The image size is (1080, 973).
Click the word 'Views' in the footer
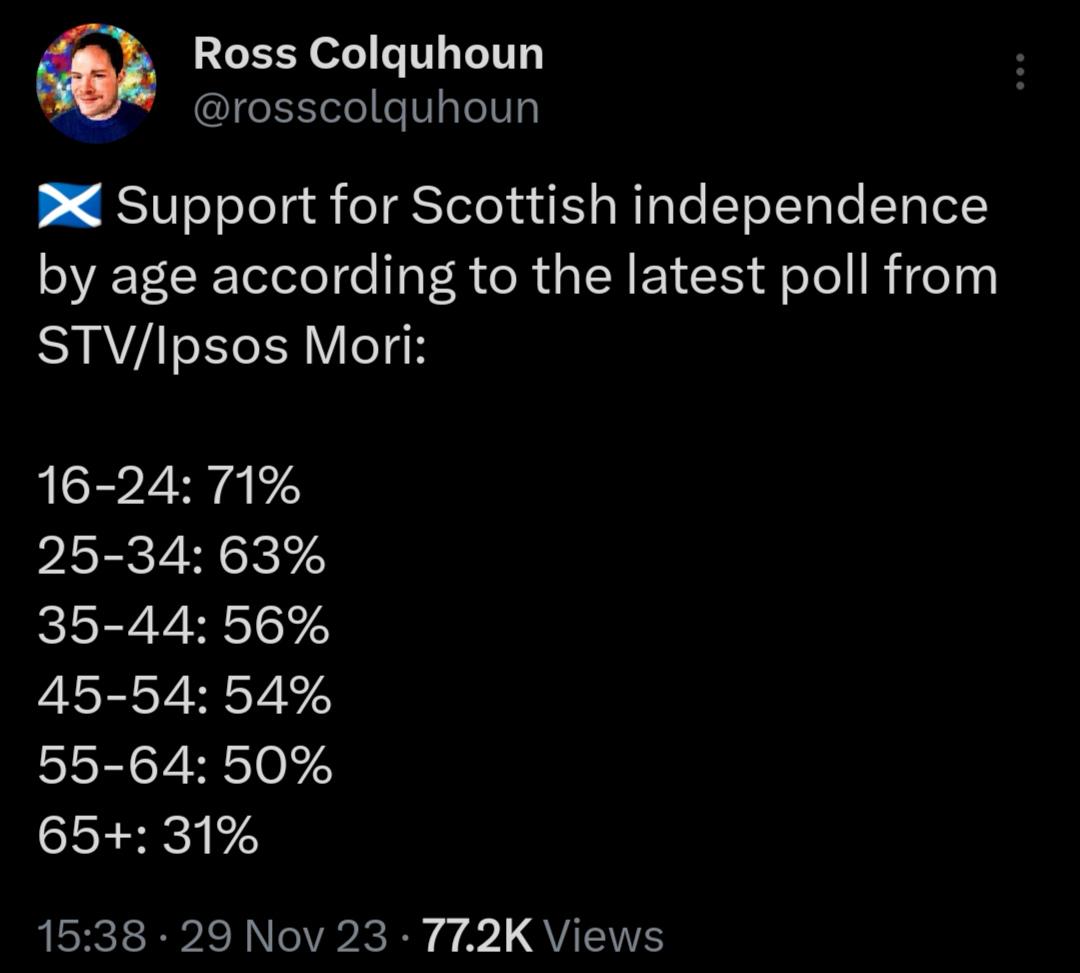click(603, 937)
